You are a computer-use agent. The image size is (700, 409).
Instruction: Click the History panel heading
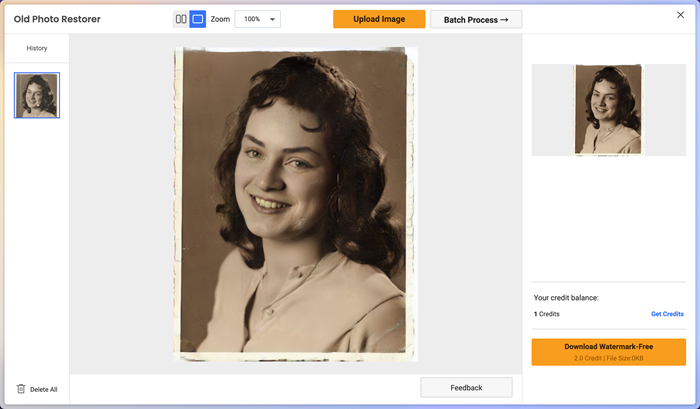click(x=37, y=48)
